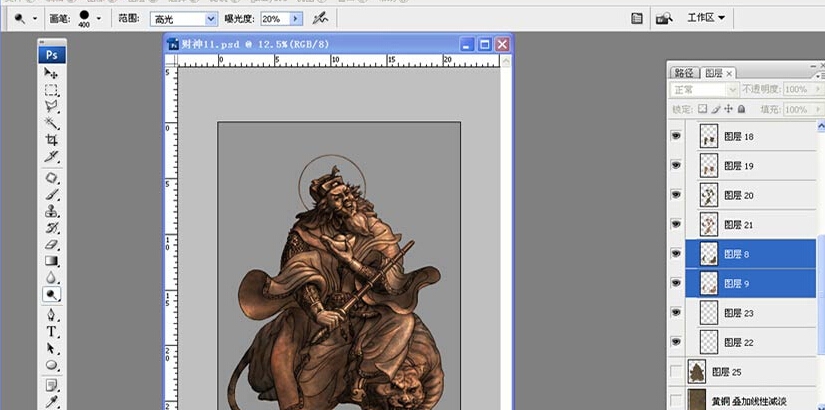Select the Healing Brush patch tool
This screenshot has width=825, height=410.
click(x=51, y=178)
